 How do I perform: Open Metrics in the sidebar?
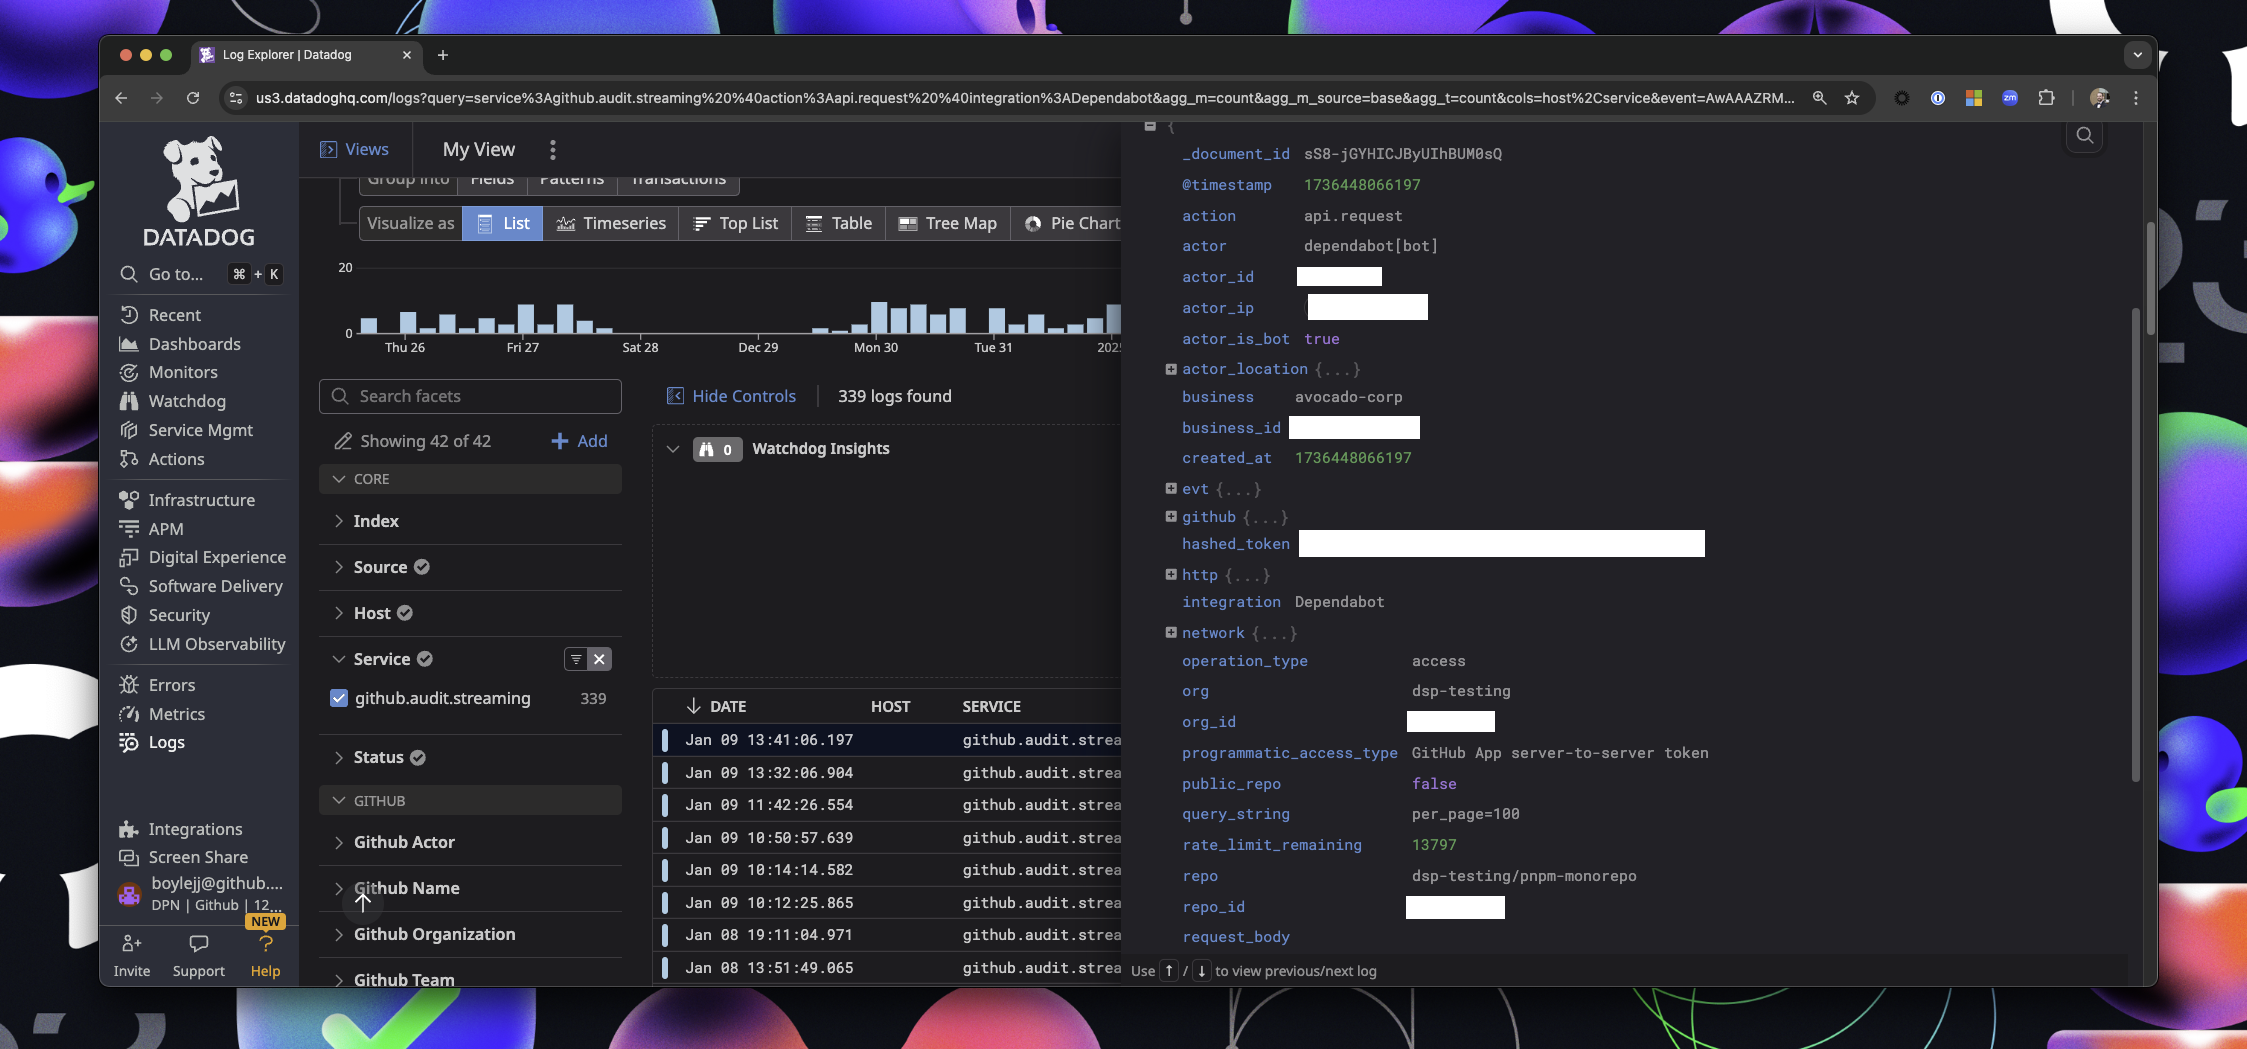click(x=162, y=714)
